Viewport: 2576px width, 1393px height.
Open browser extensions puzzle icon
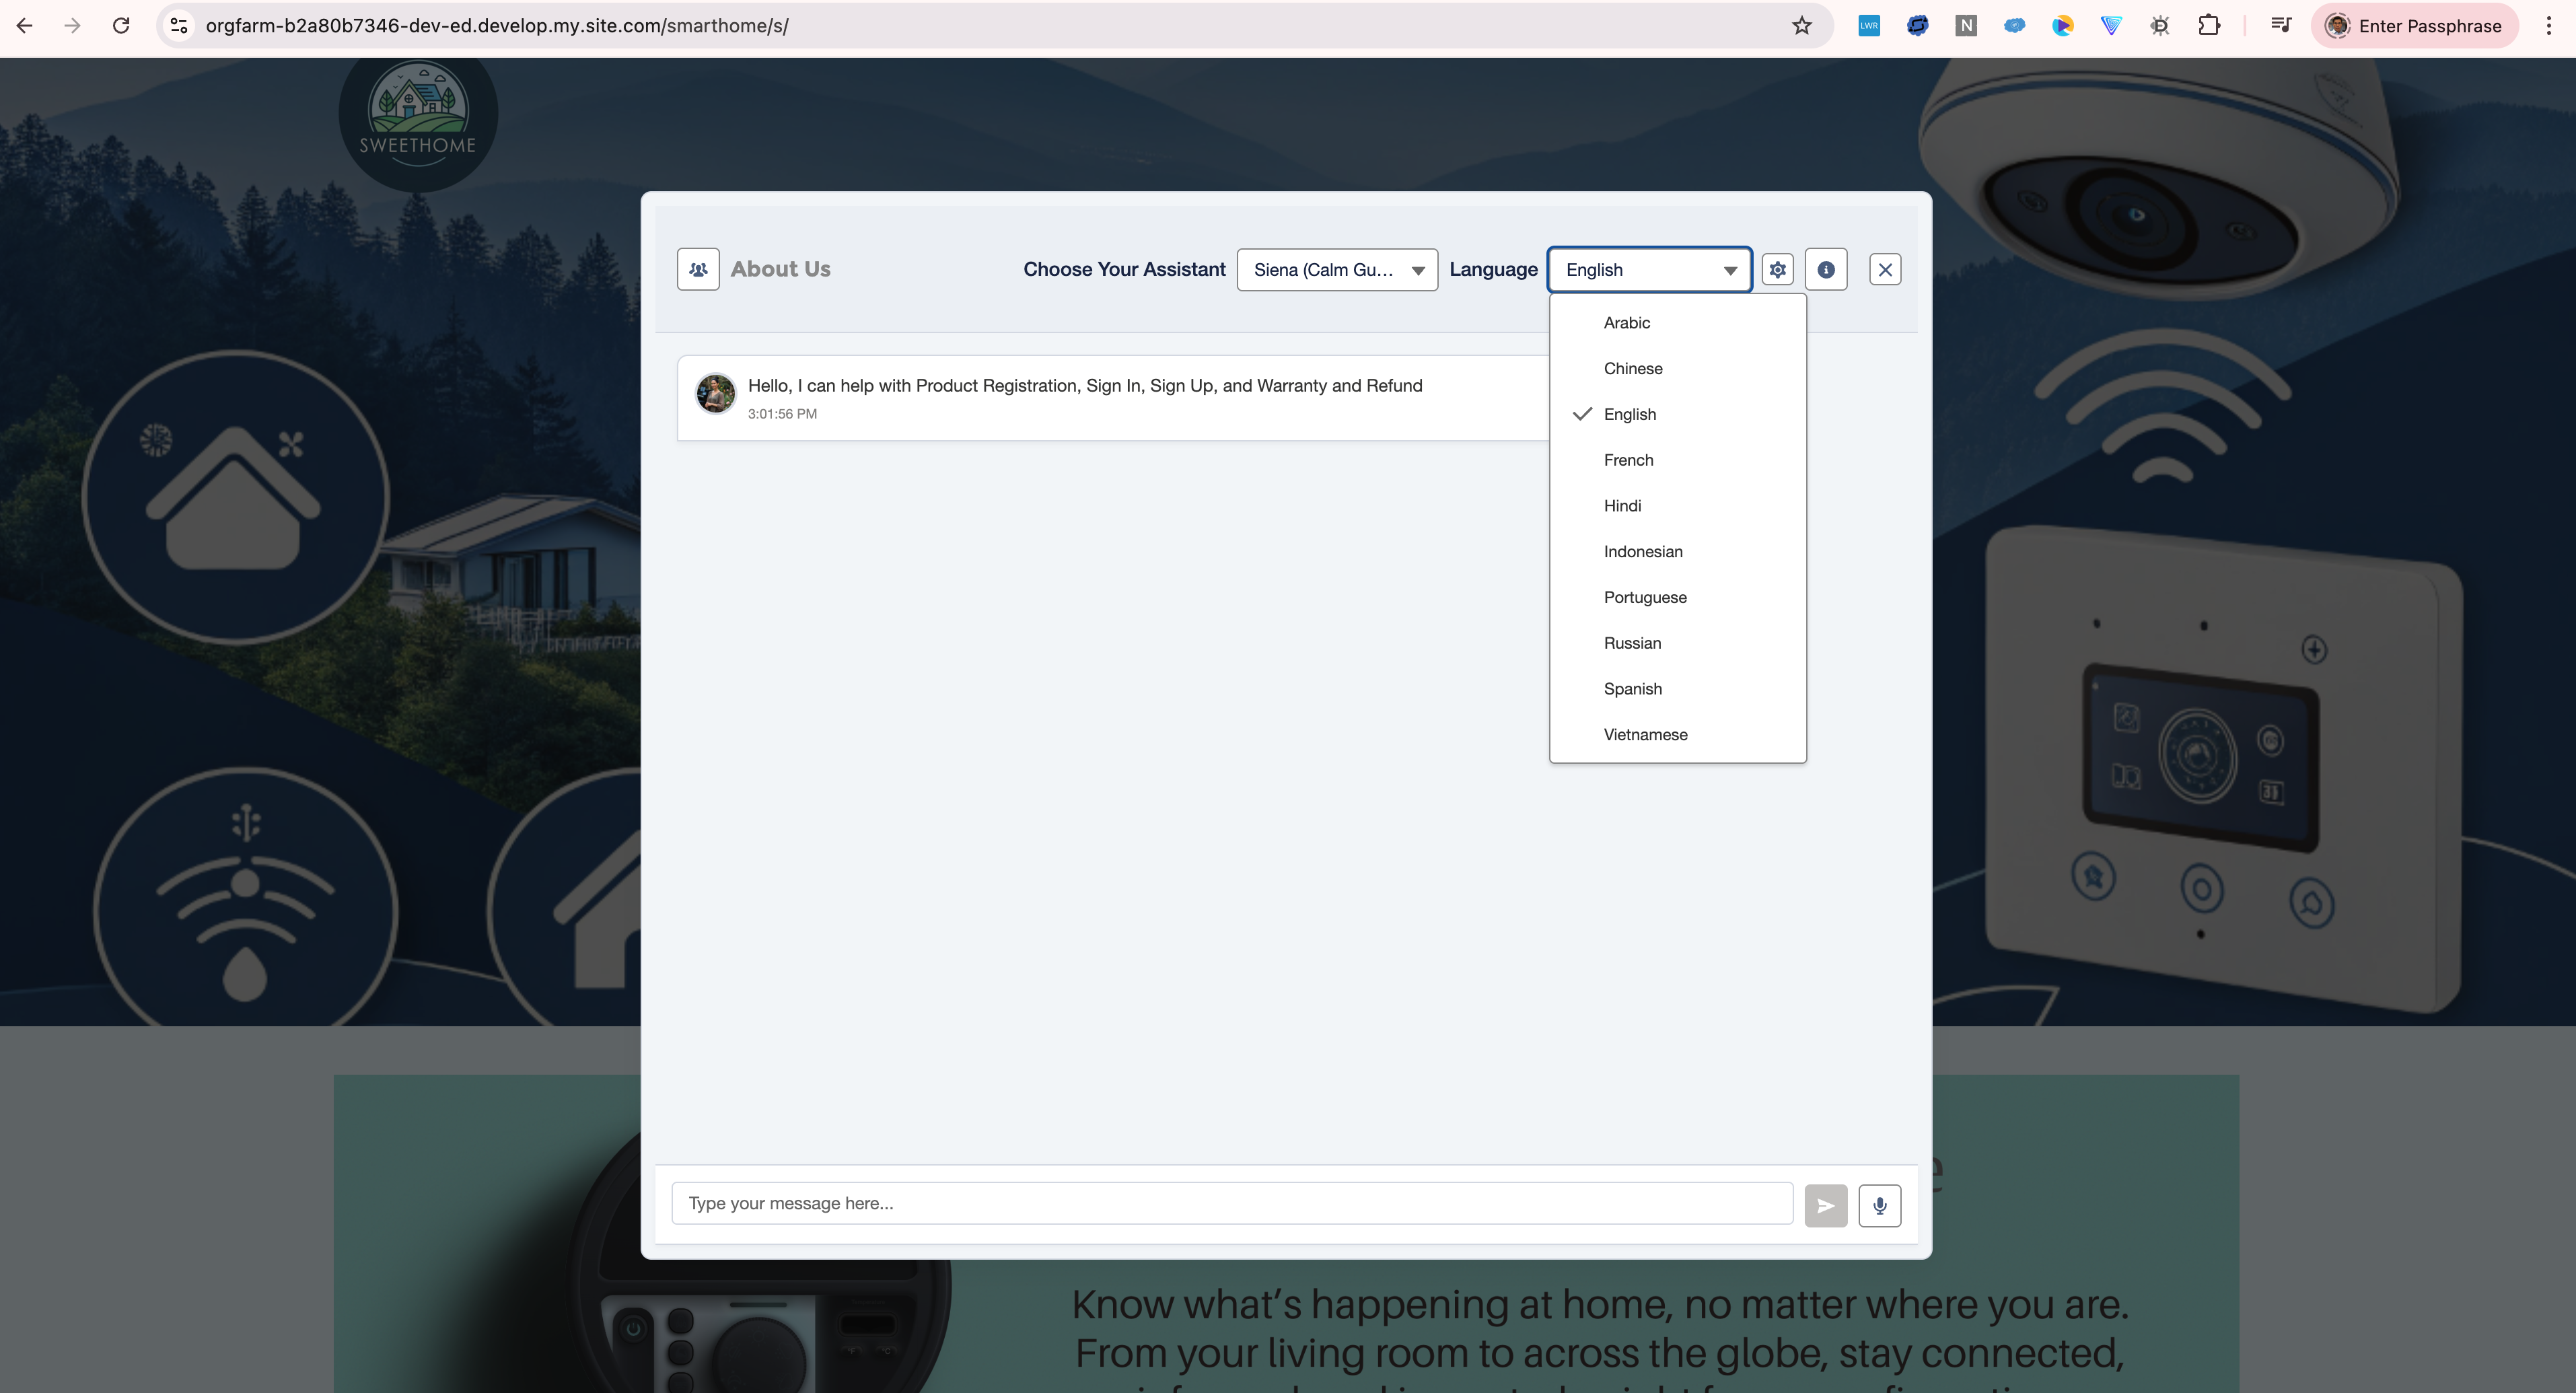(x=2209, y=26)
